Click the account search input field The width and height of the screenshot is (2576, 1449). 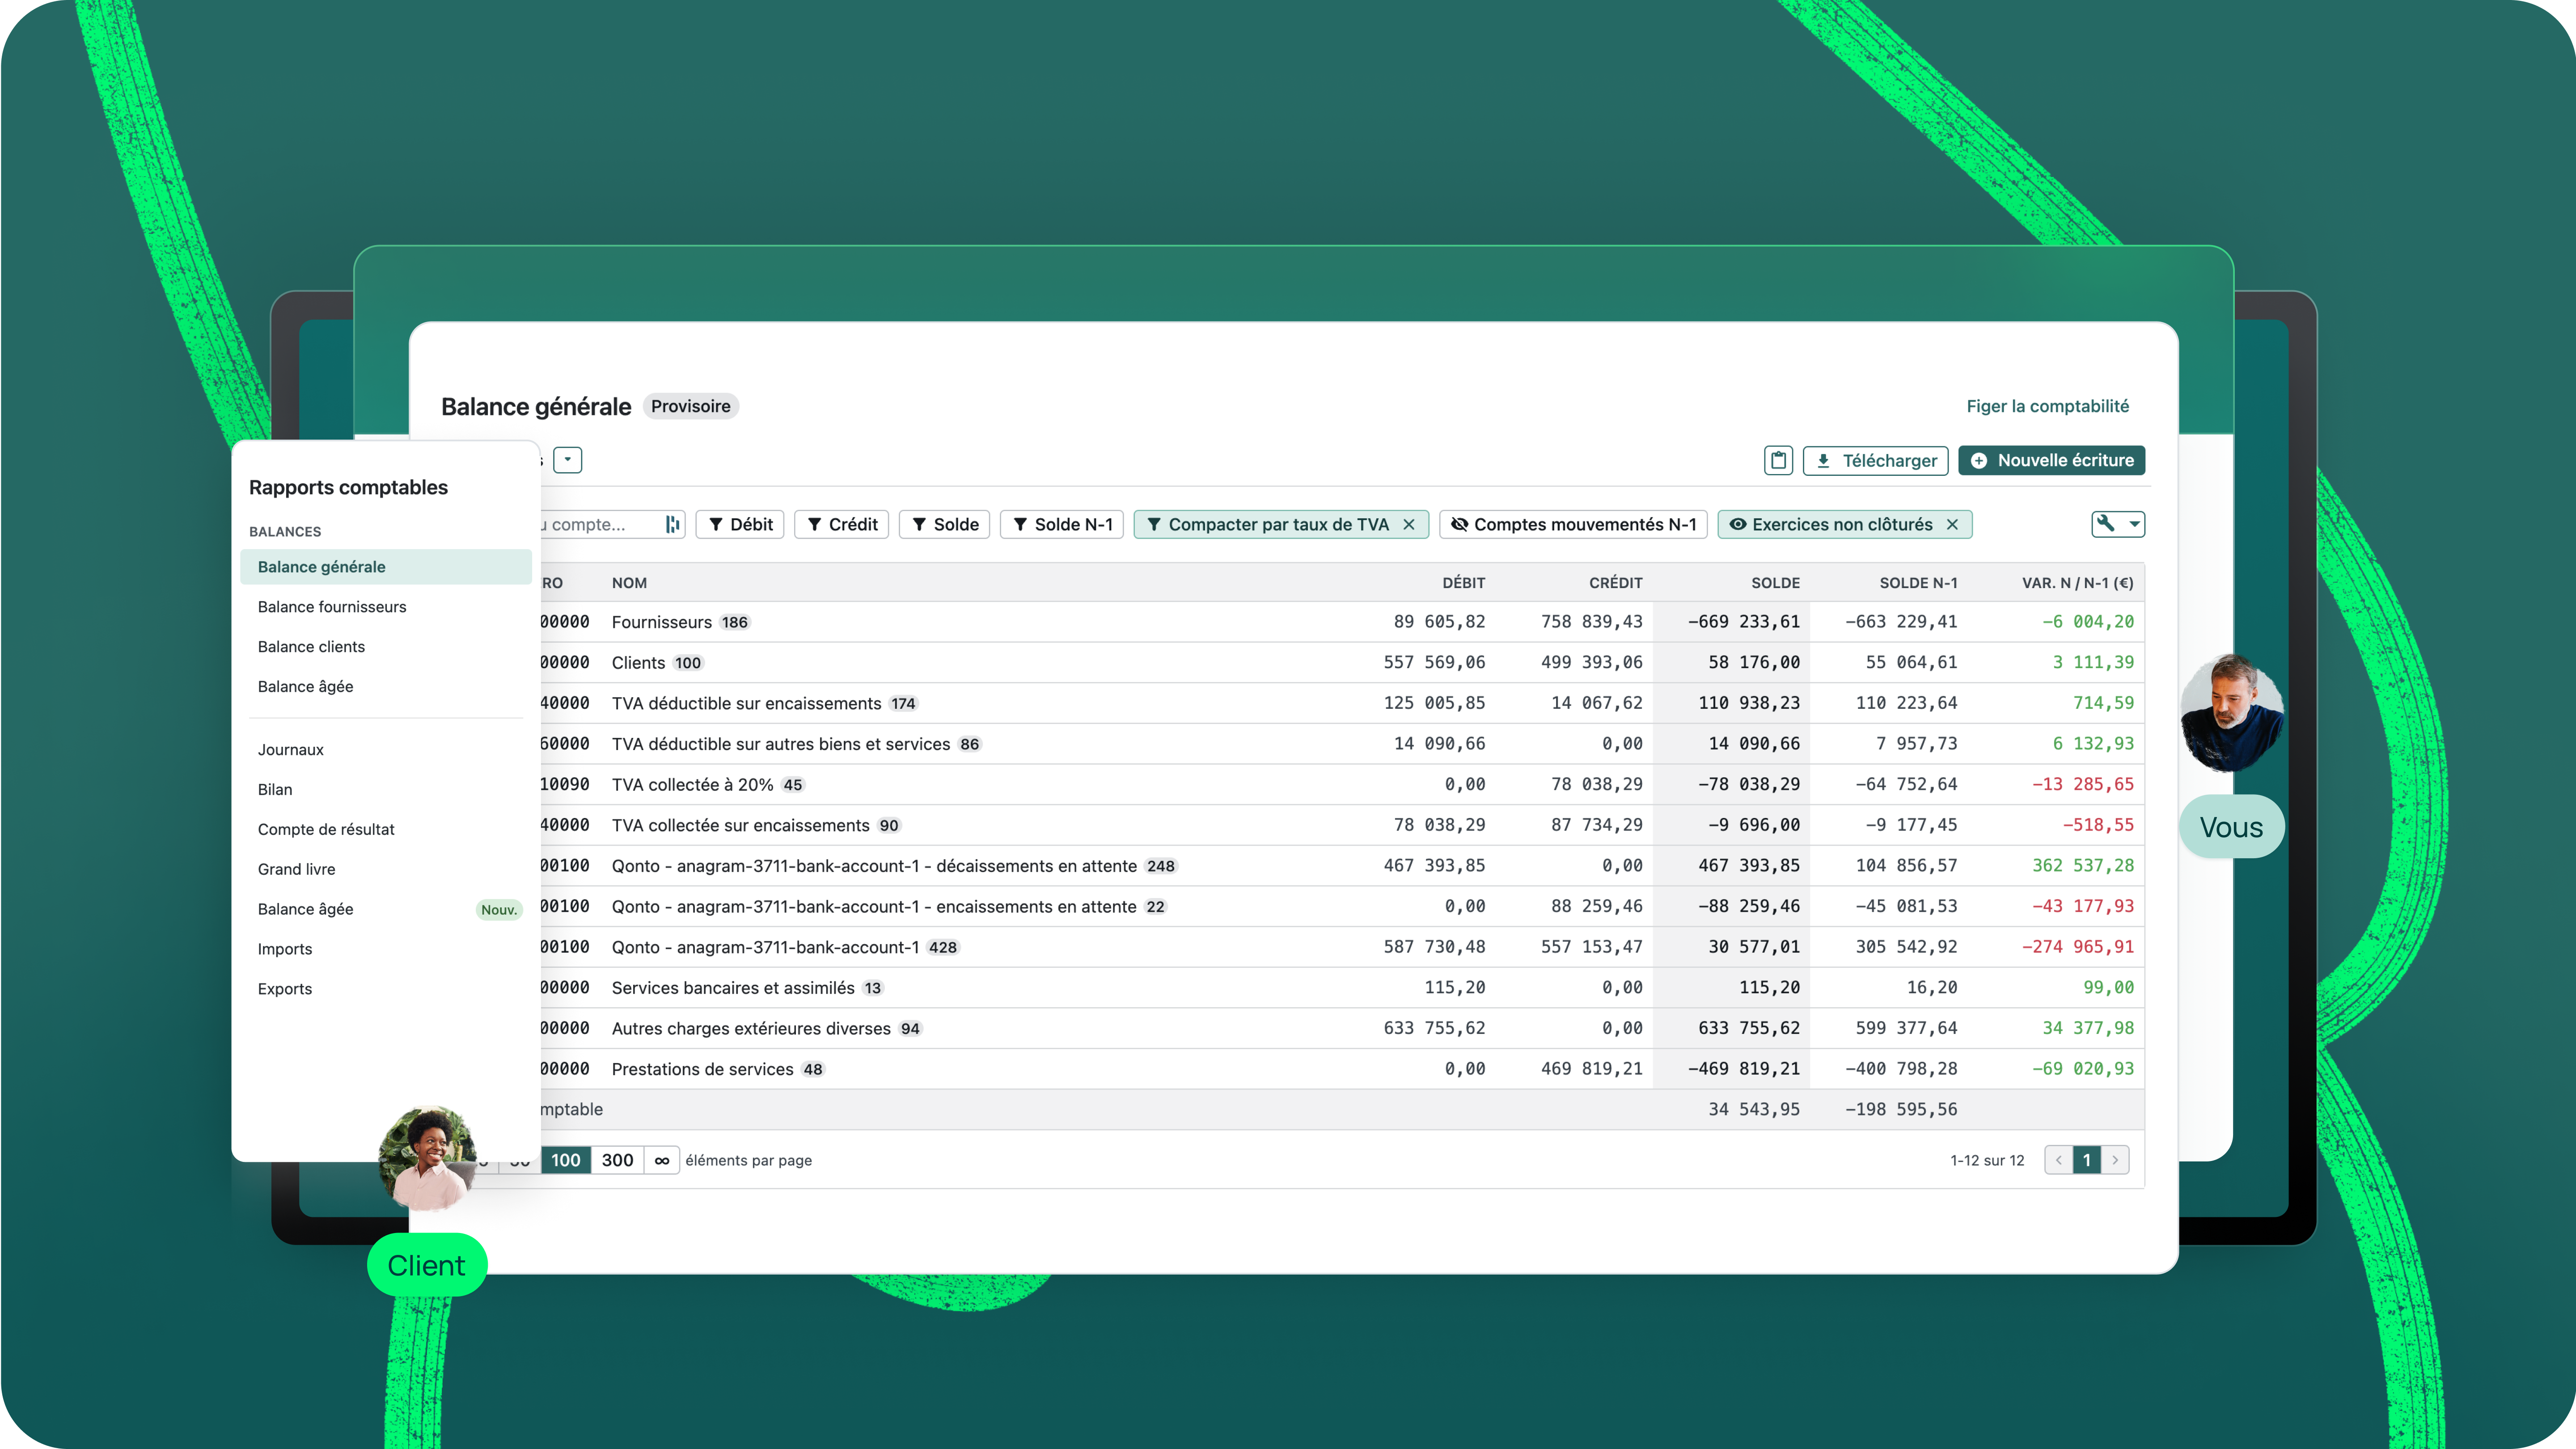(x=595, y=524)
